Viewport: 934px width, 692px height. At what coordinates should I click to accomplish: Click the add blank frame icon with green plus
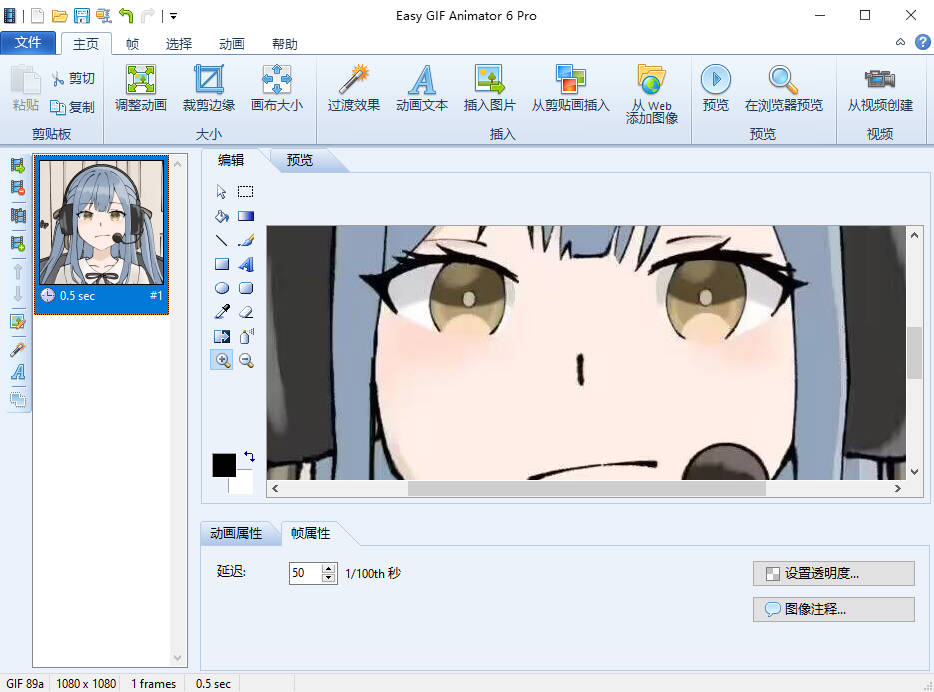click(18, 243)
